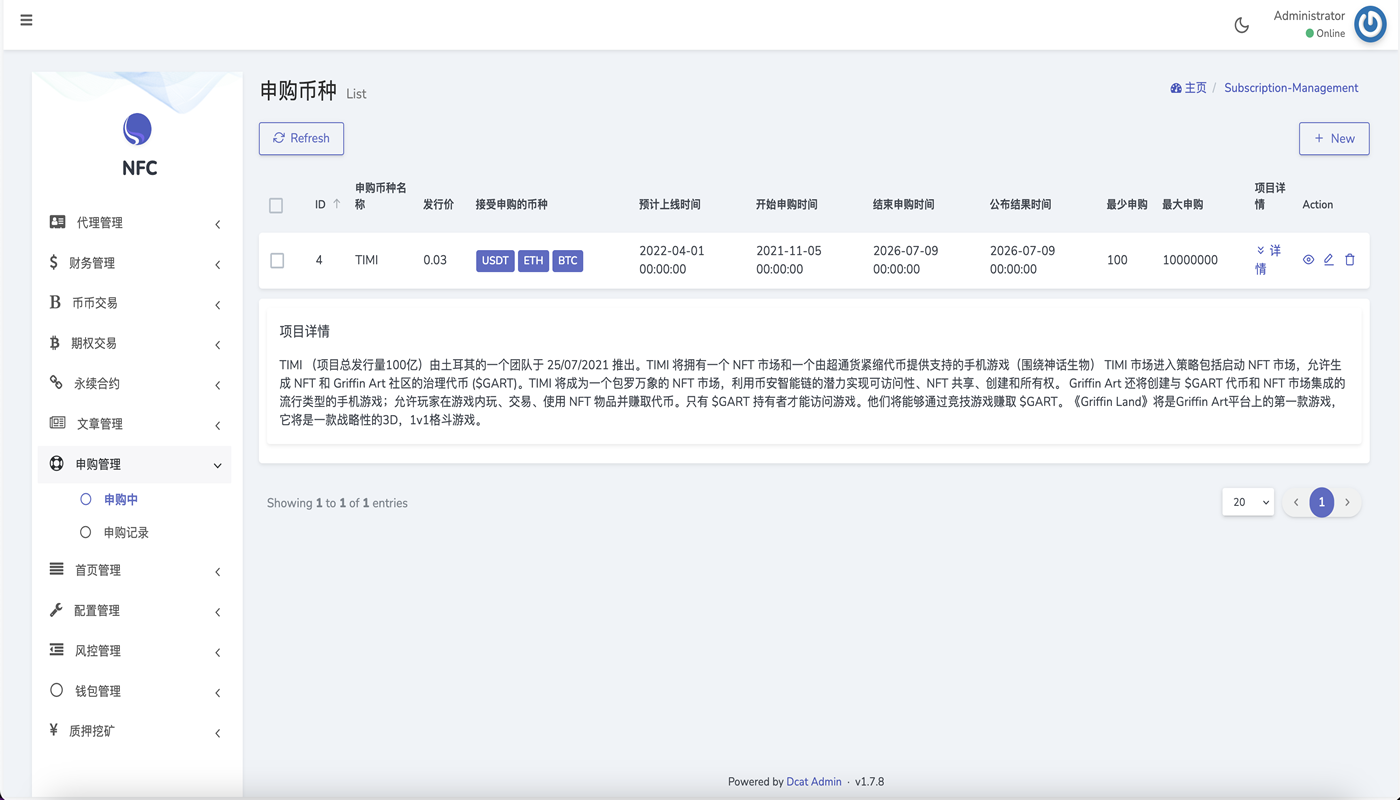
Task: Click the TIMI name cell
Action: pos(367,260)
